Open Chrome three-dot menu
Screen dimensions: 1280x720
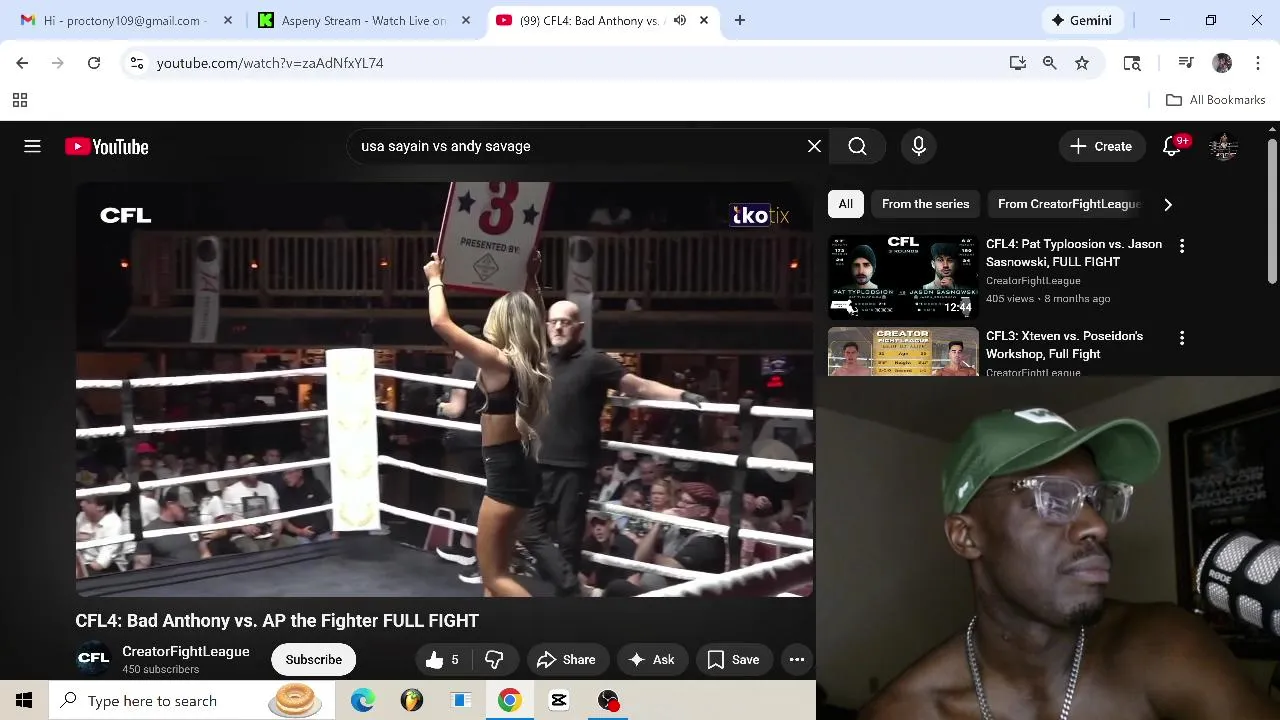pyautogui.click(x=1256, y=63)
